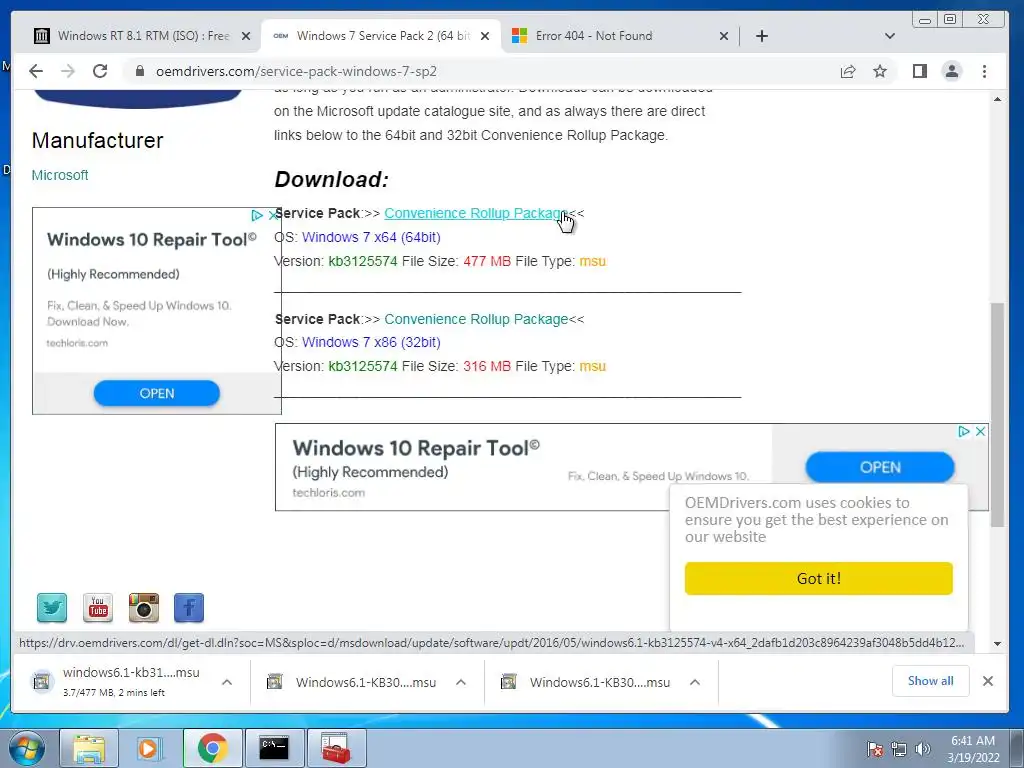Viewport: 1024px width, 768px height.
Task: Download 32bit Convenience Rollup Package link
Action: (x=476, y=319)
